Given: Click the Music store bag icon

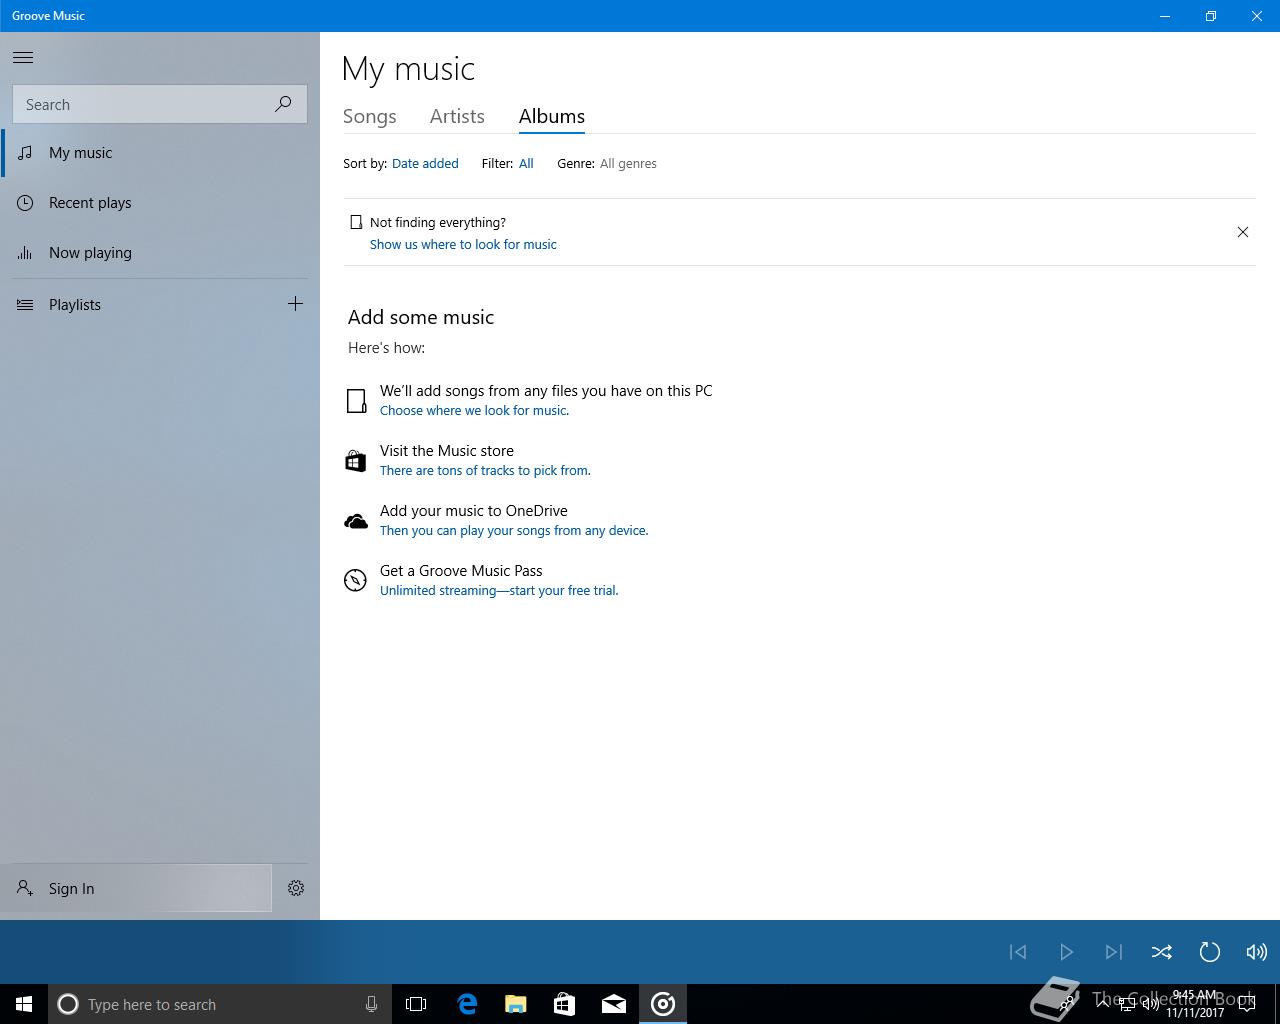Looking at the screenshot, I should tap(355, 461).
